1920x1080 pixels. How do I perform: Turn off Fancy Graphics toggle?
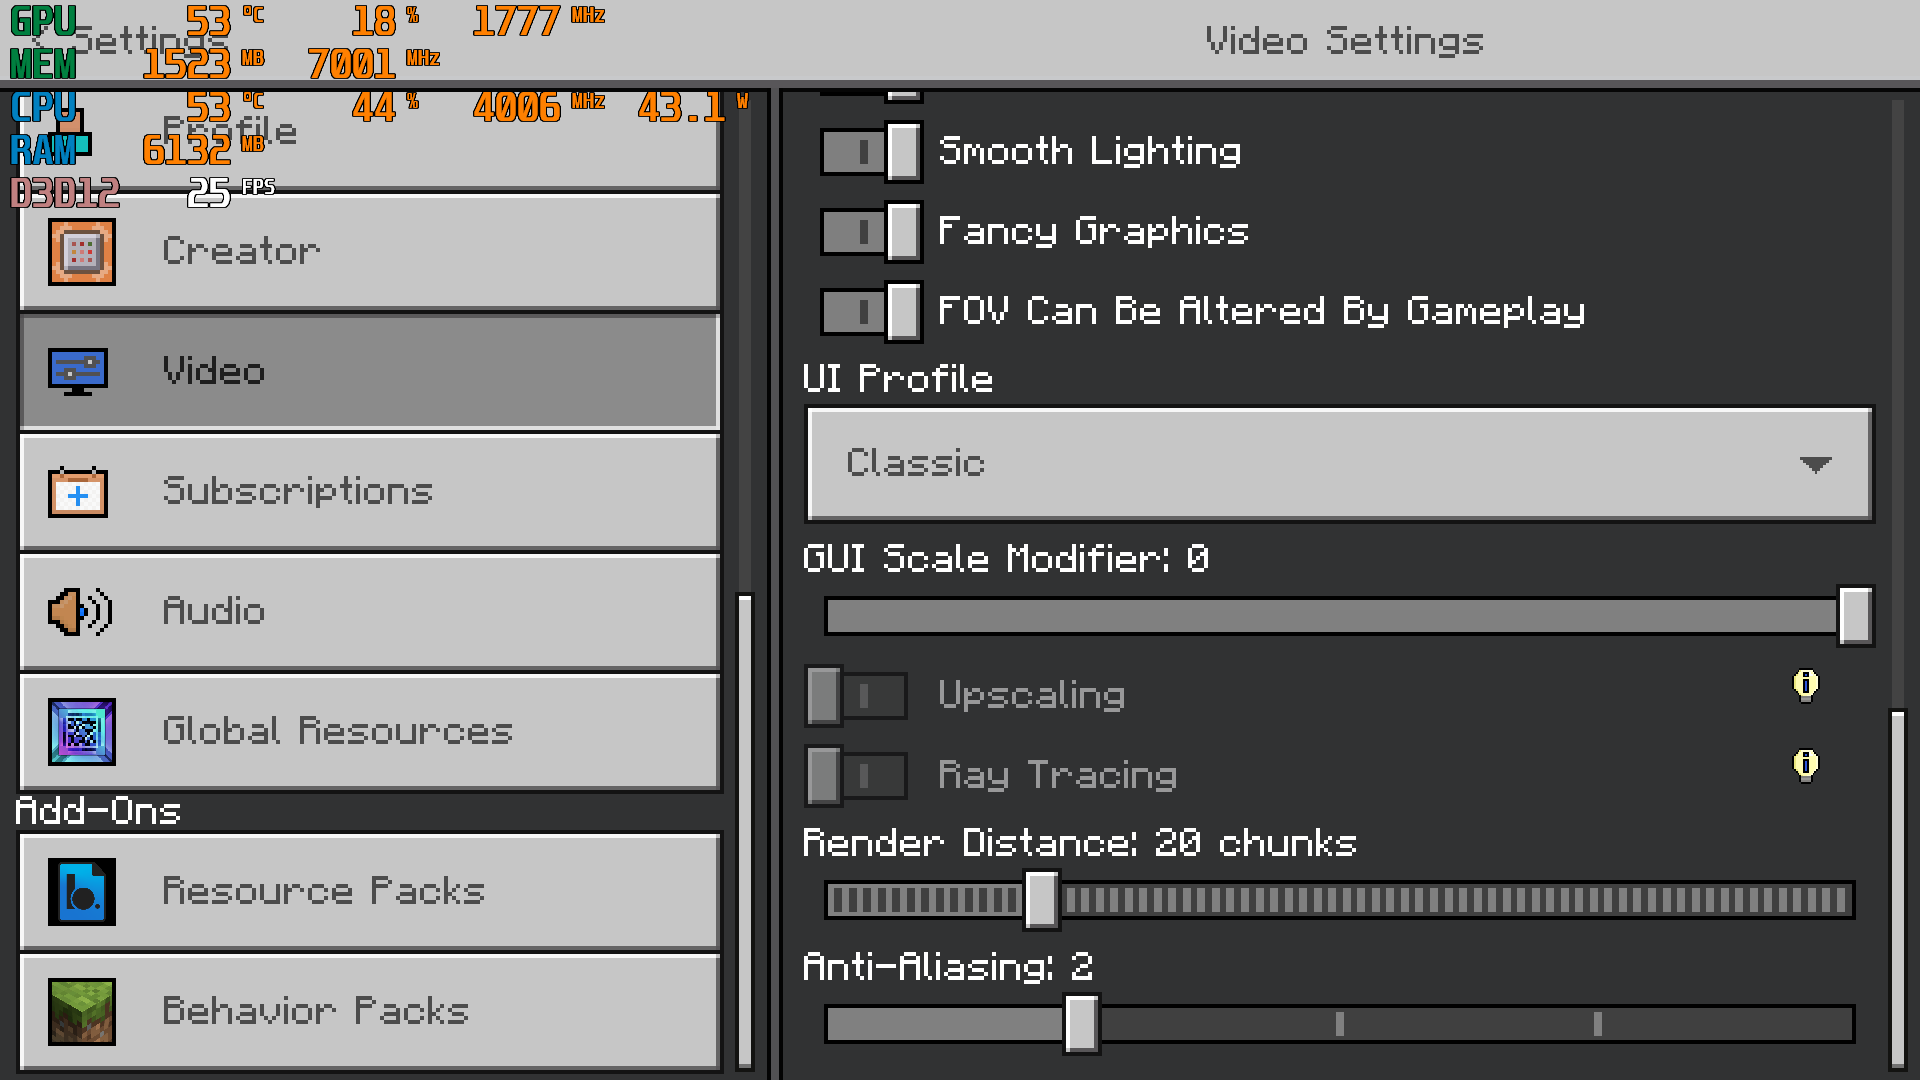click(x=871, y=232)
